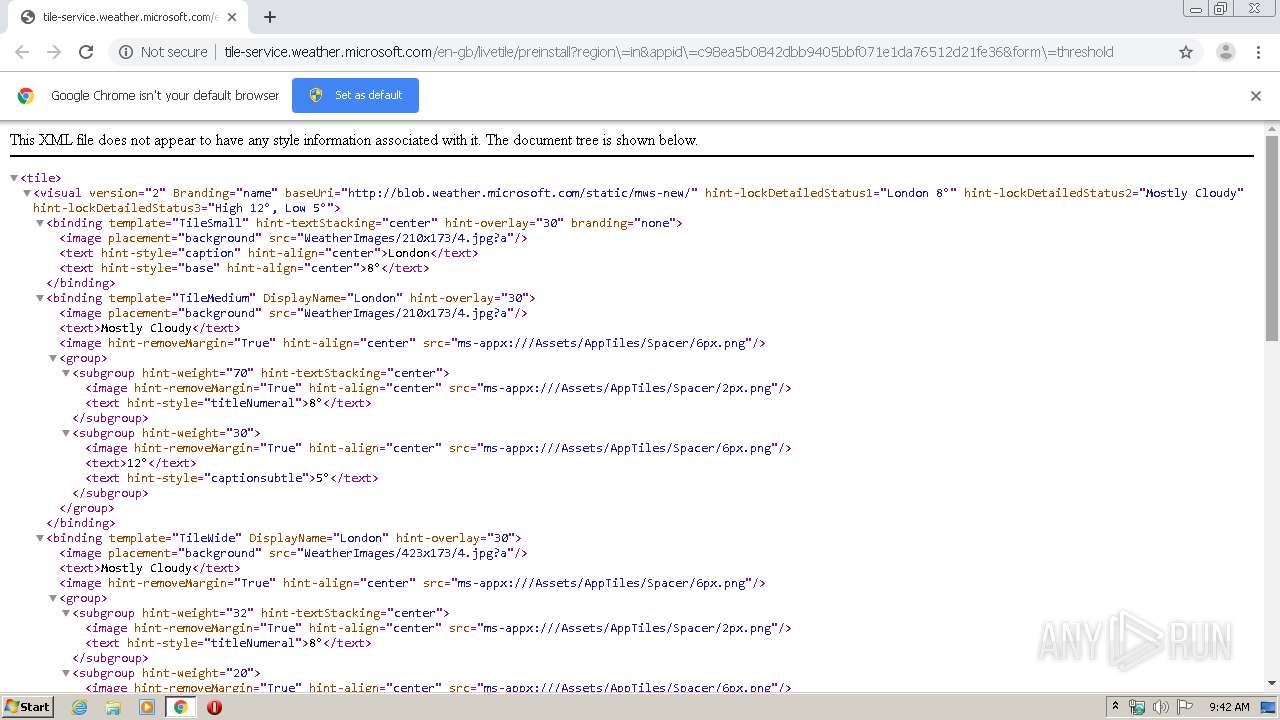Open the red antivirus taskbar icon
1280x720 pixels.
point(214,707)
